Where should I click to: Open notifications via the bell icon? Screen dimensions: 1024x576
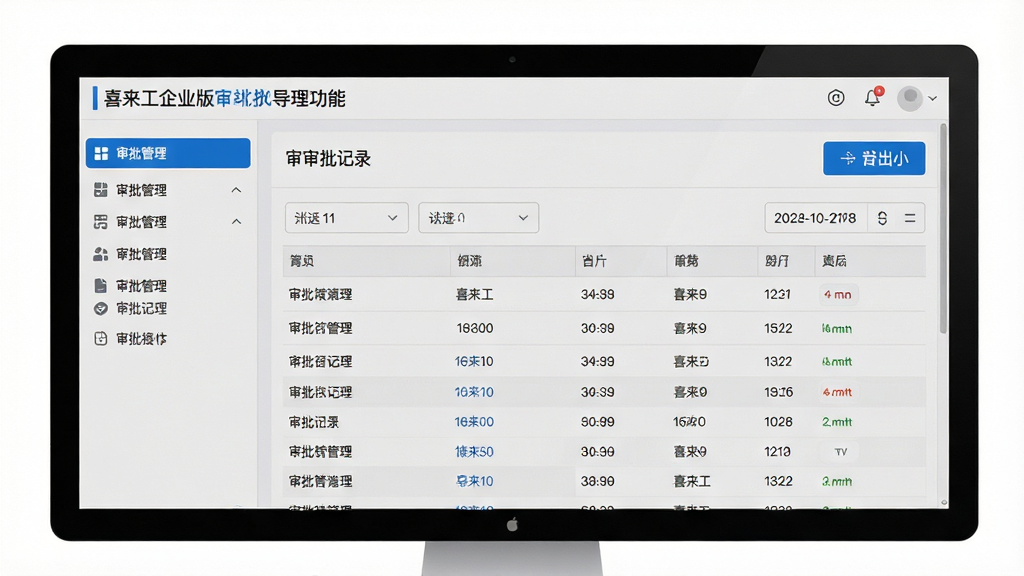pyautogui.click(x=872, y=97)
